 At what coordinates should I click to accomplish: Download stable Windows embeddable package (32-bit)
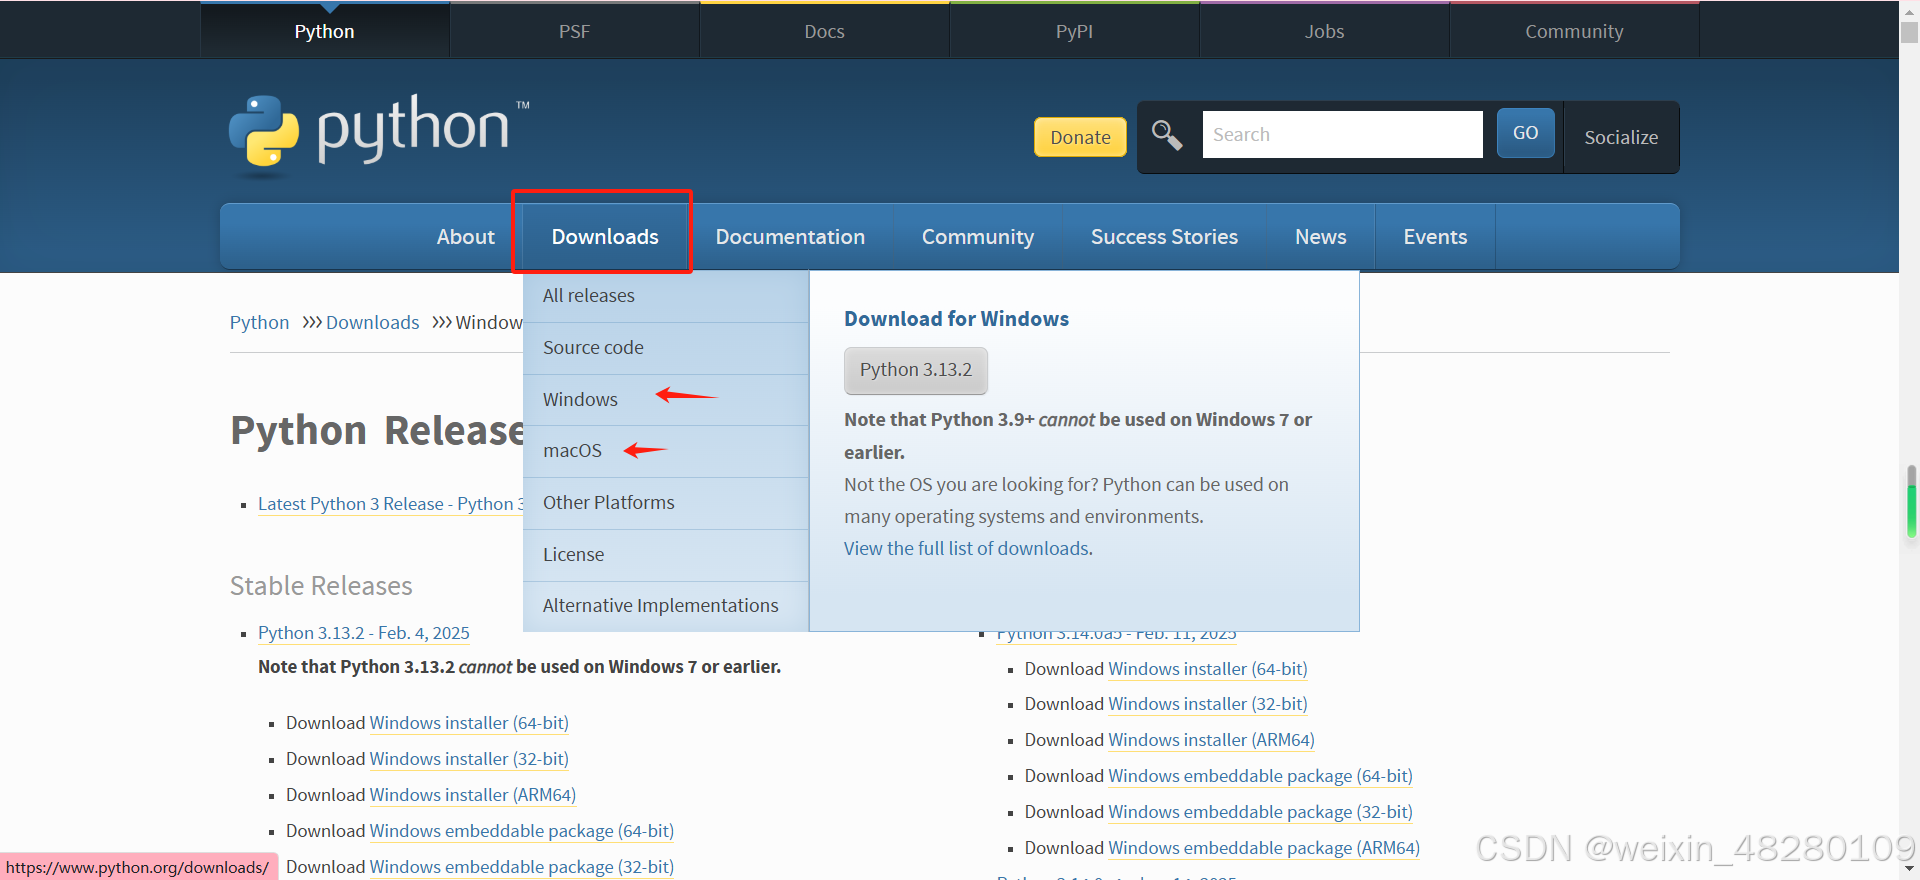[522, 867]
